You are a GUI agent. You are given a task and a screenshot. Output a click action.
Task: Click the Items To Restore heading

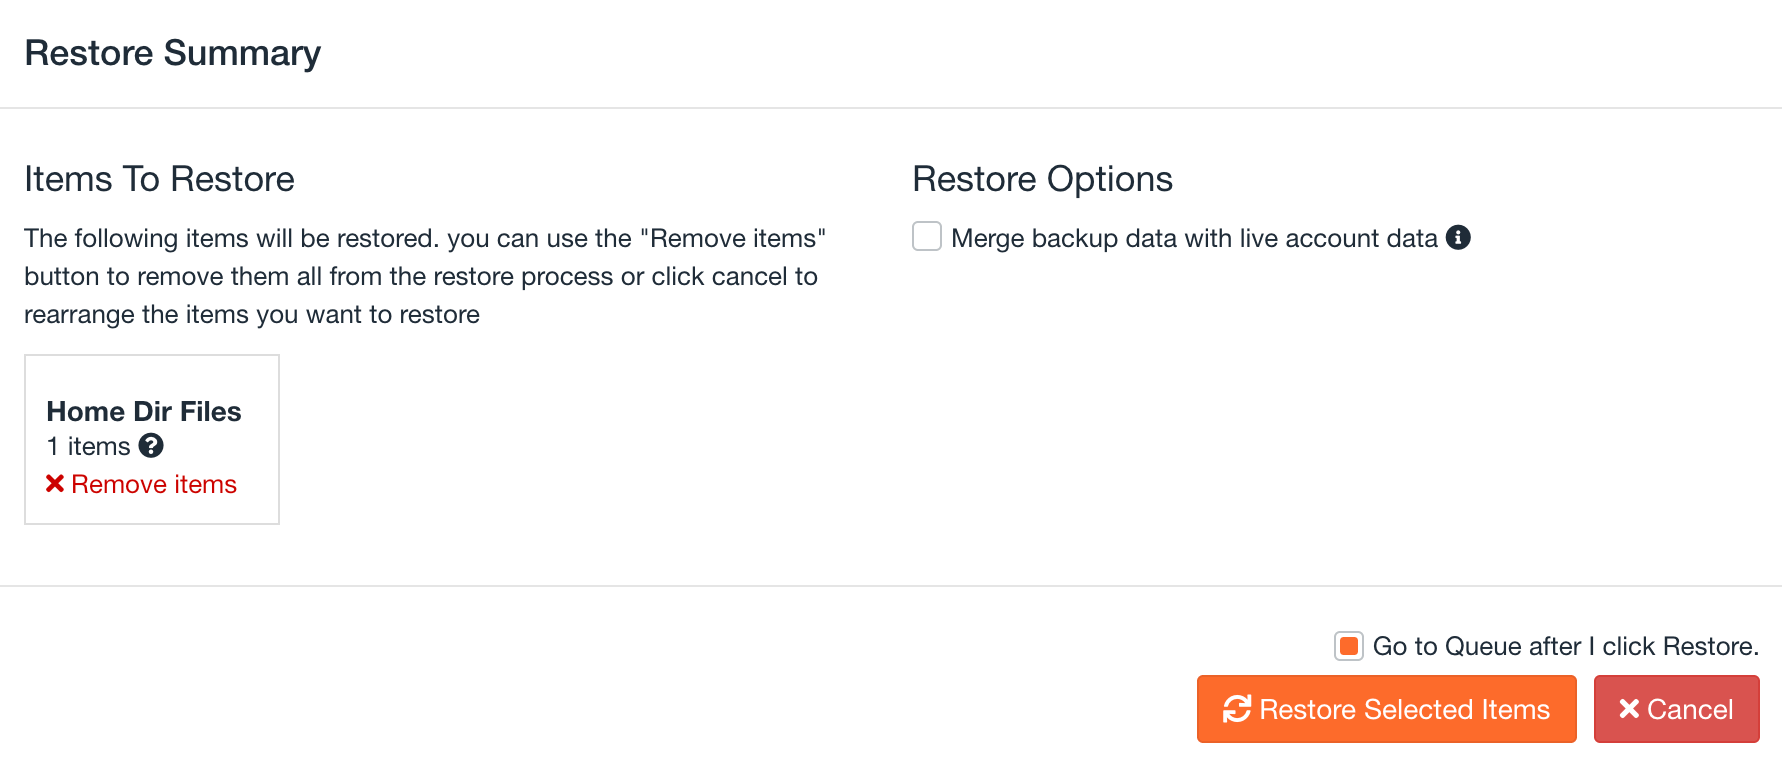(x=159, y=179)
